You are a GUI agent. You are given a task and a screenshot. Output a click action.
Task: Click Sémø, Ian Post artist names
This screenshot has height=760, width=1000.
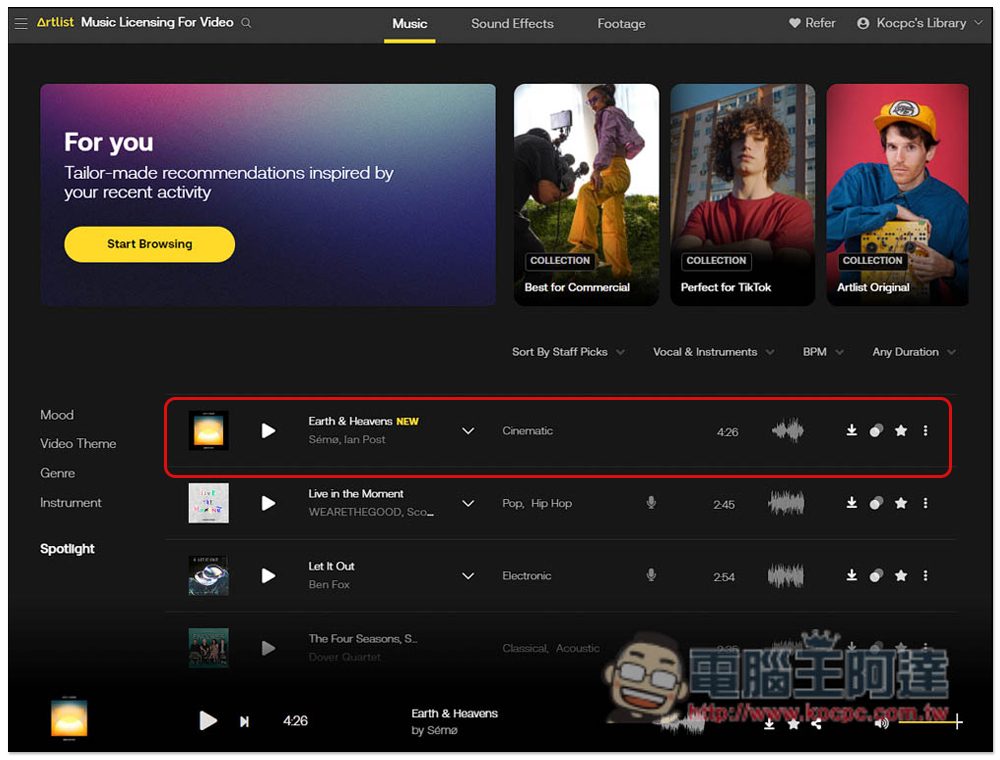[347, 439]
